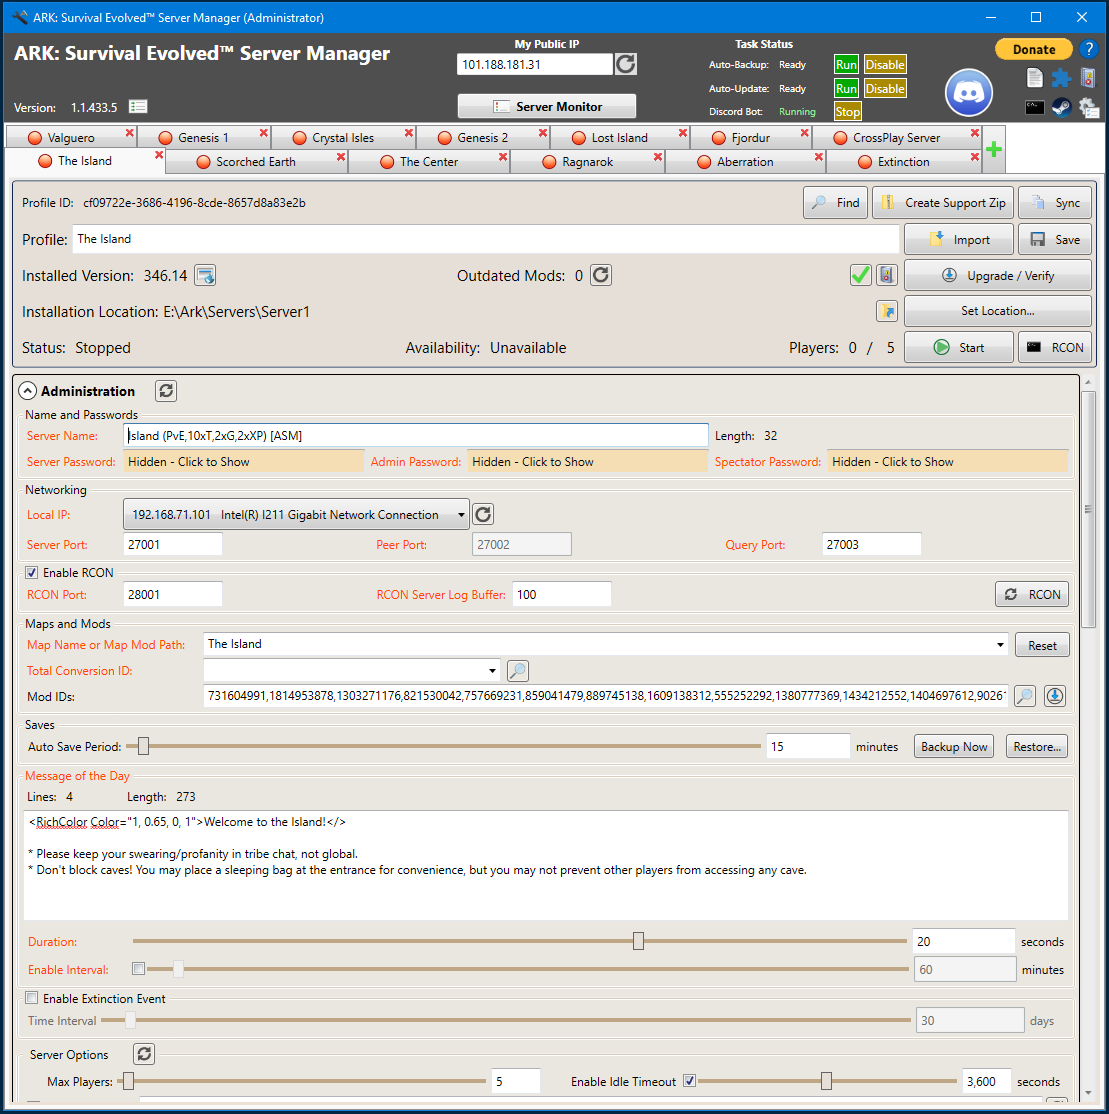1109x1114 pixels.
Task: Disable the Enable RCON checkbox
Action: pos(32,573)
